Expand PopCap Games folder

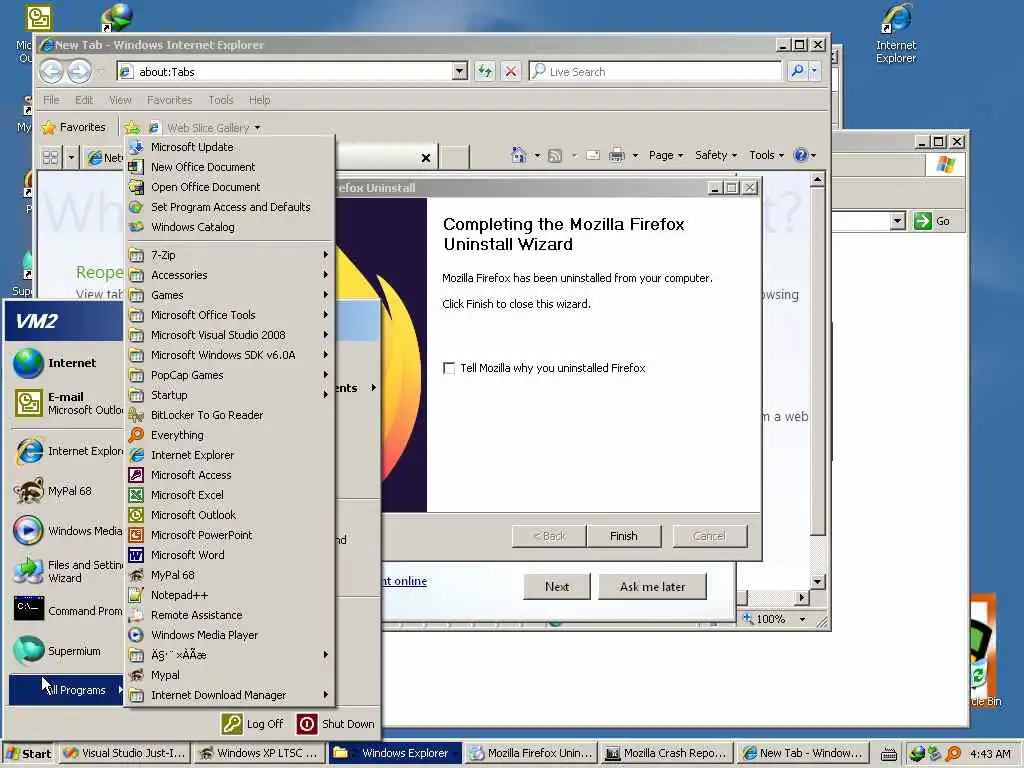230,375
